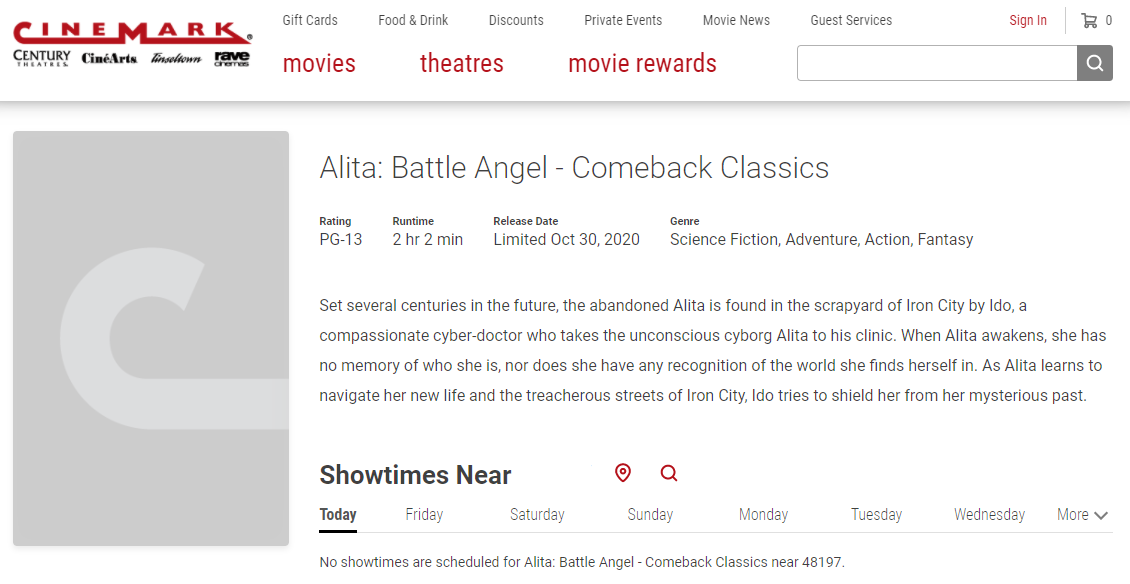This screenshot has height=584, width=1130.
Task: Switch to the Friday showtimes tab
Action: point(424,515)
